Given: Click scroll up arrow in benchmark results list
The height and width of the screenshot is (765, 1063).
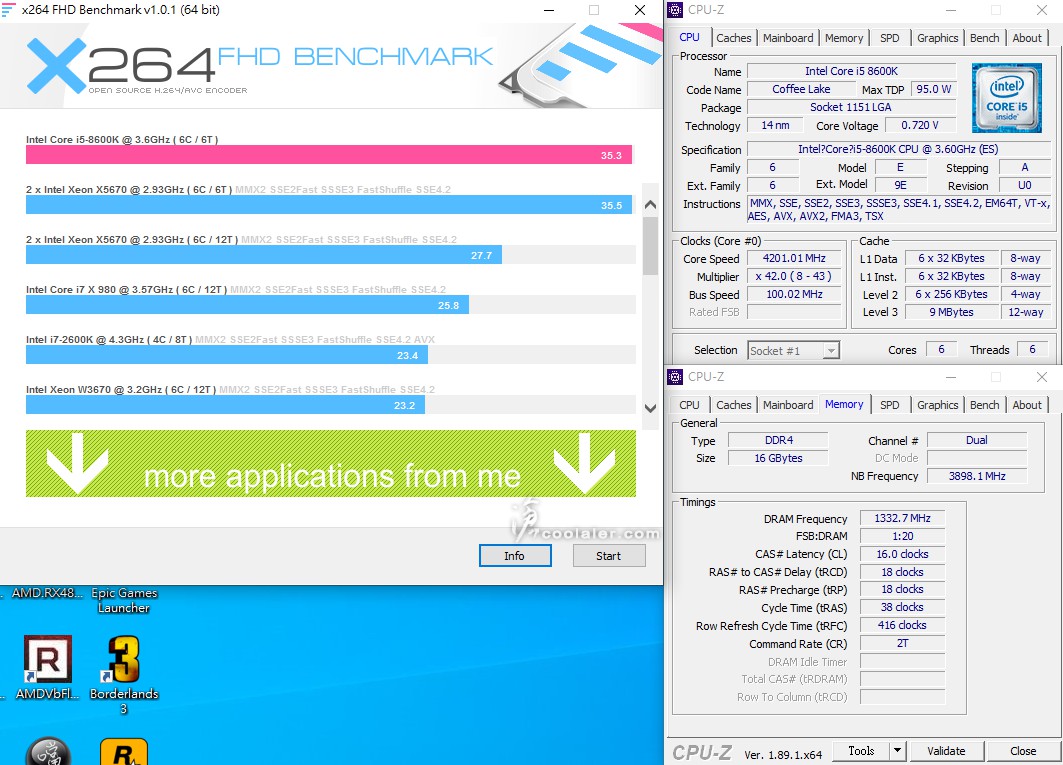Looking at the screenshot, I should click(650, 204).
